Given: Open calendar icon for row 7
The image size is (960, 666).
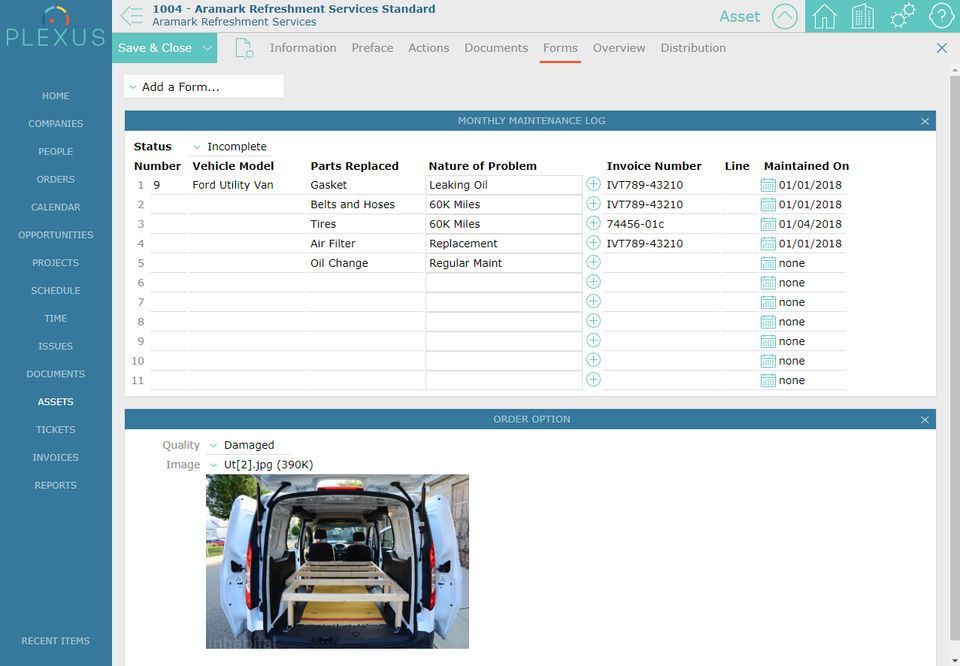Looking at the screenshot, I should click(768, 302).
